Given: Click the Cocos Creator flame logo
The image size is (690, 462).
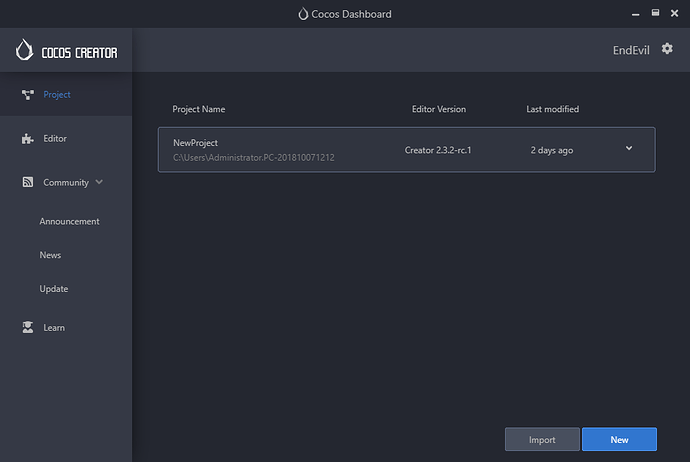Looking at the screenshot, I should (24, 50).
